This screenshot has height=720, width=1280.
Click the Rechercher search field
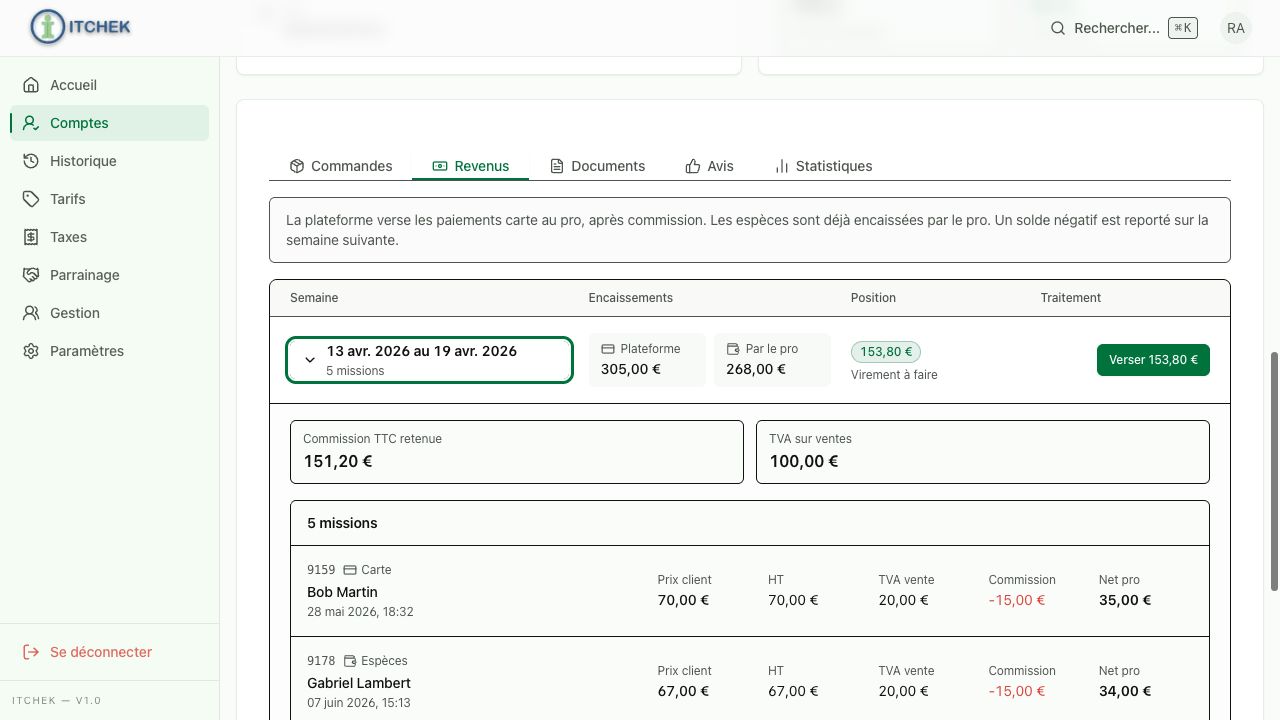(x=1123, y=28)
